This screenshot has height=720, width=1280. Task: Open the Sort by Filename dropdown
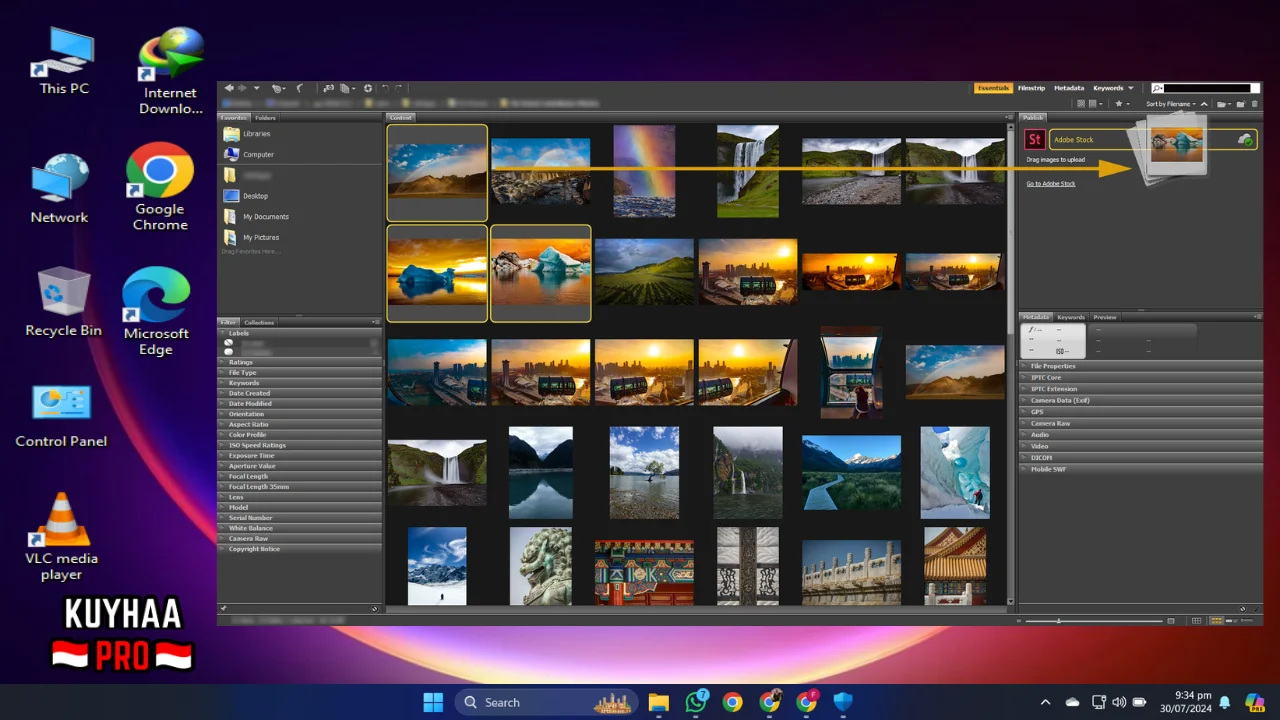(1169, 104)
